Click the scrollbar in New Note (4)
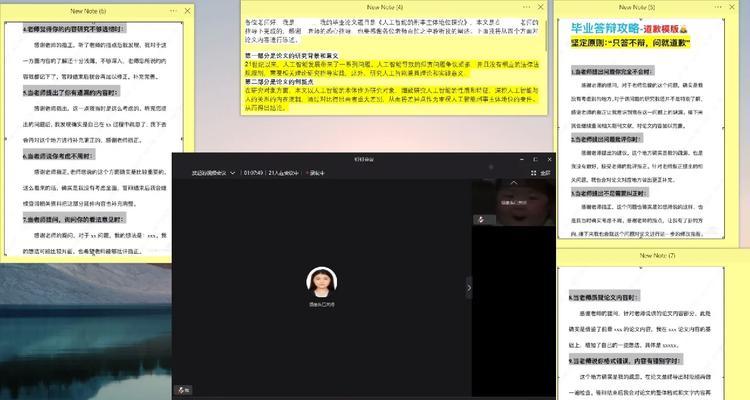The height and width of the screenshot is (400, 750). pyautogui.click(x=546, y=35)
